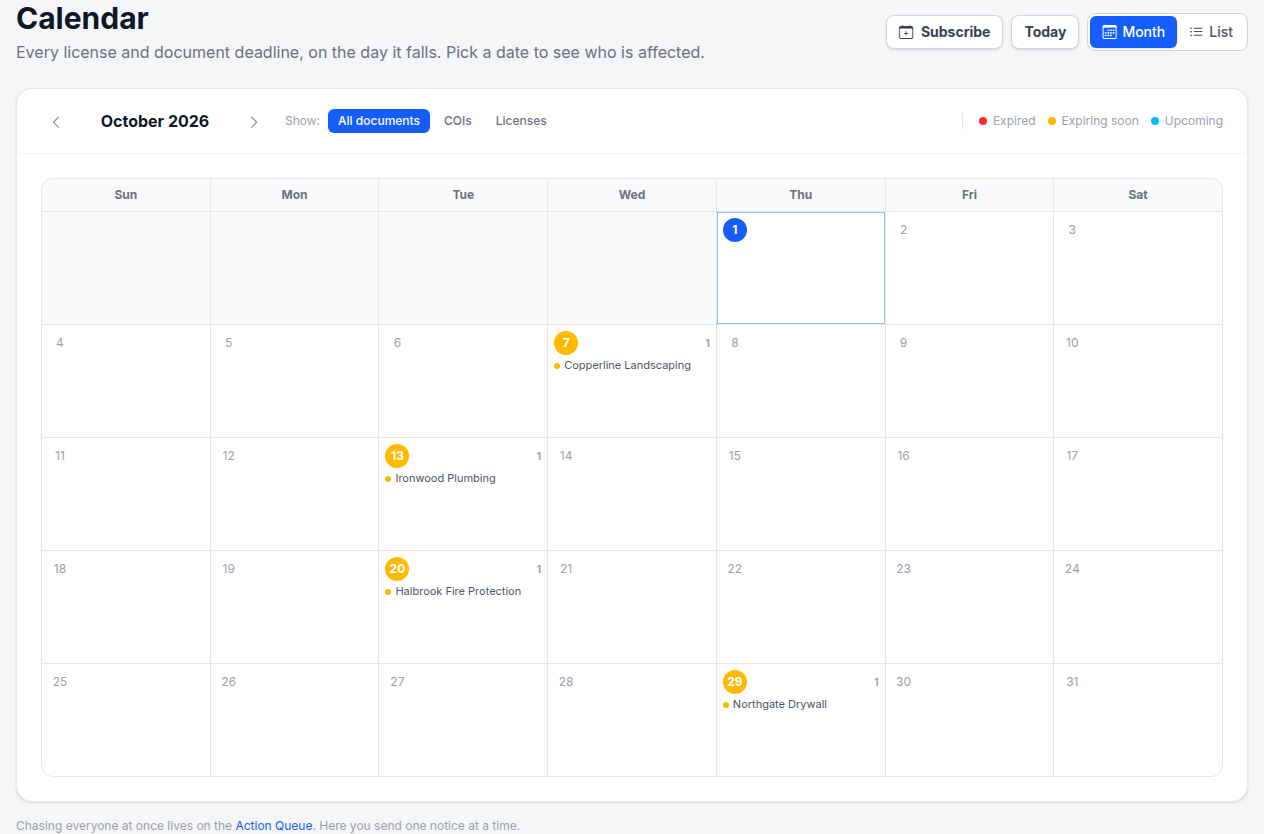Pick October 3 on the calendar
The height and width of the screenshot is (834, 1264).
(1138, 268)
